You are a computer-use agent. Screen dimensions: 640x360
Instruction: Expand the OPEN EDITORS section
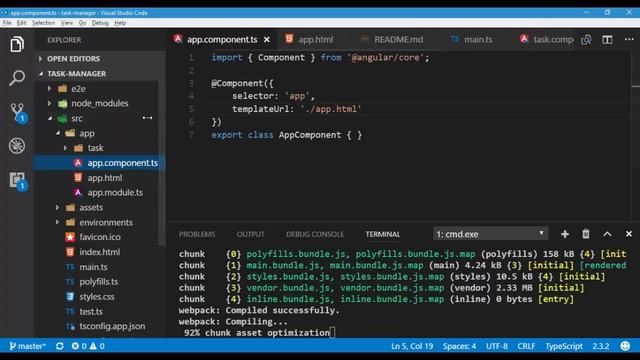click(x=73, y=59)
